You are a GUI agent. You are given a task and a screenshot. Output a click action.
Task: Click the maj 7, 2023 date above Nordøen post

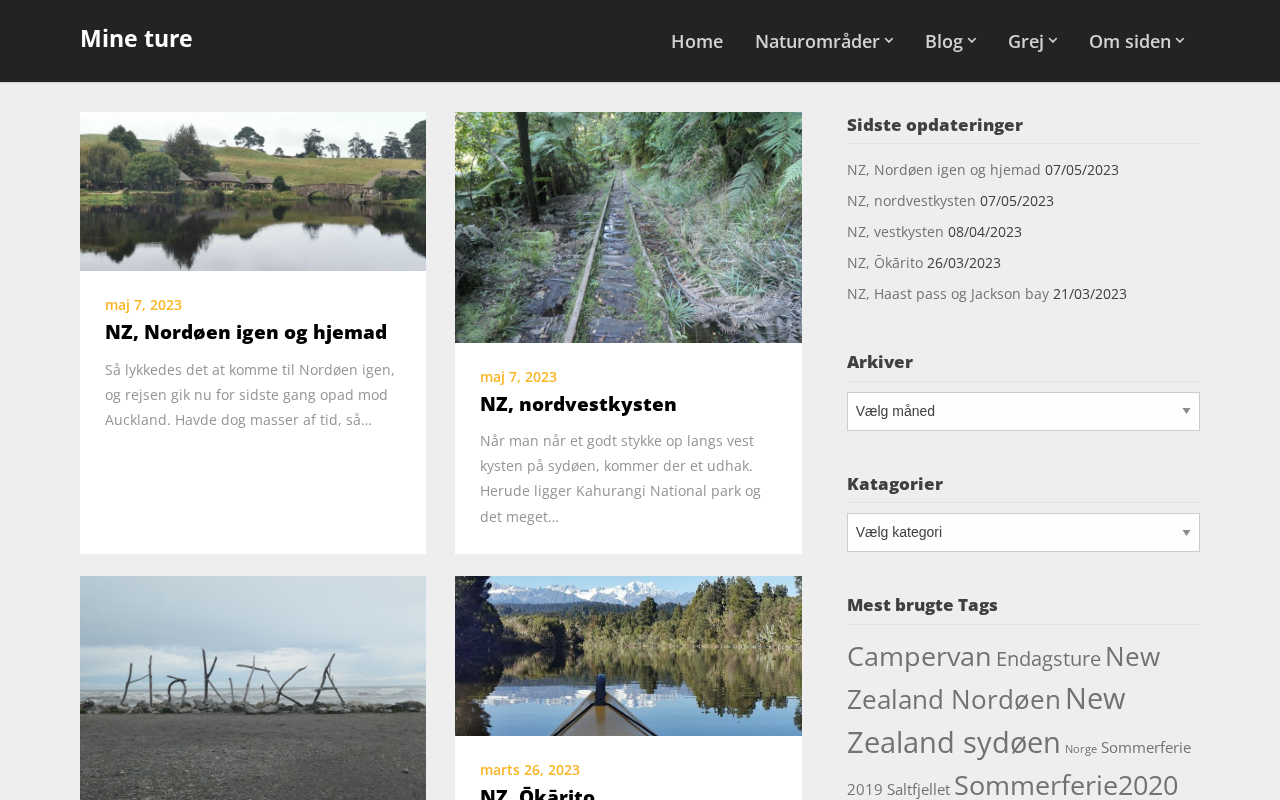[143, 305]
